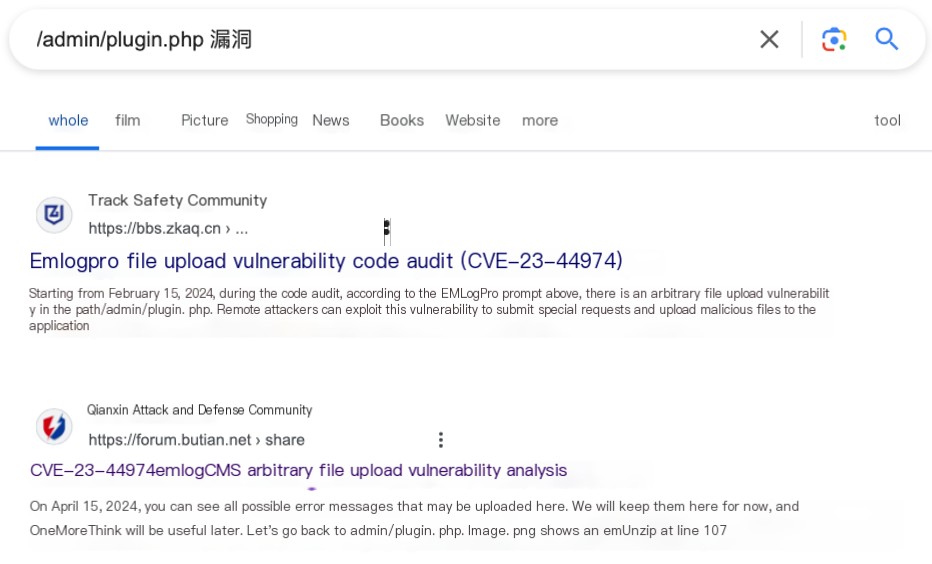This screenshot has width=932, height=564.
Task: Switch to the 'film' tab
Action: (128, 121)
